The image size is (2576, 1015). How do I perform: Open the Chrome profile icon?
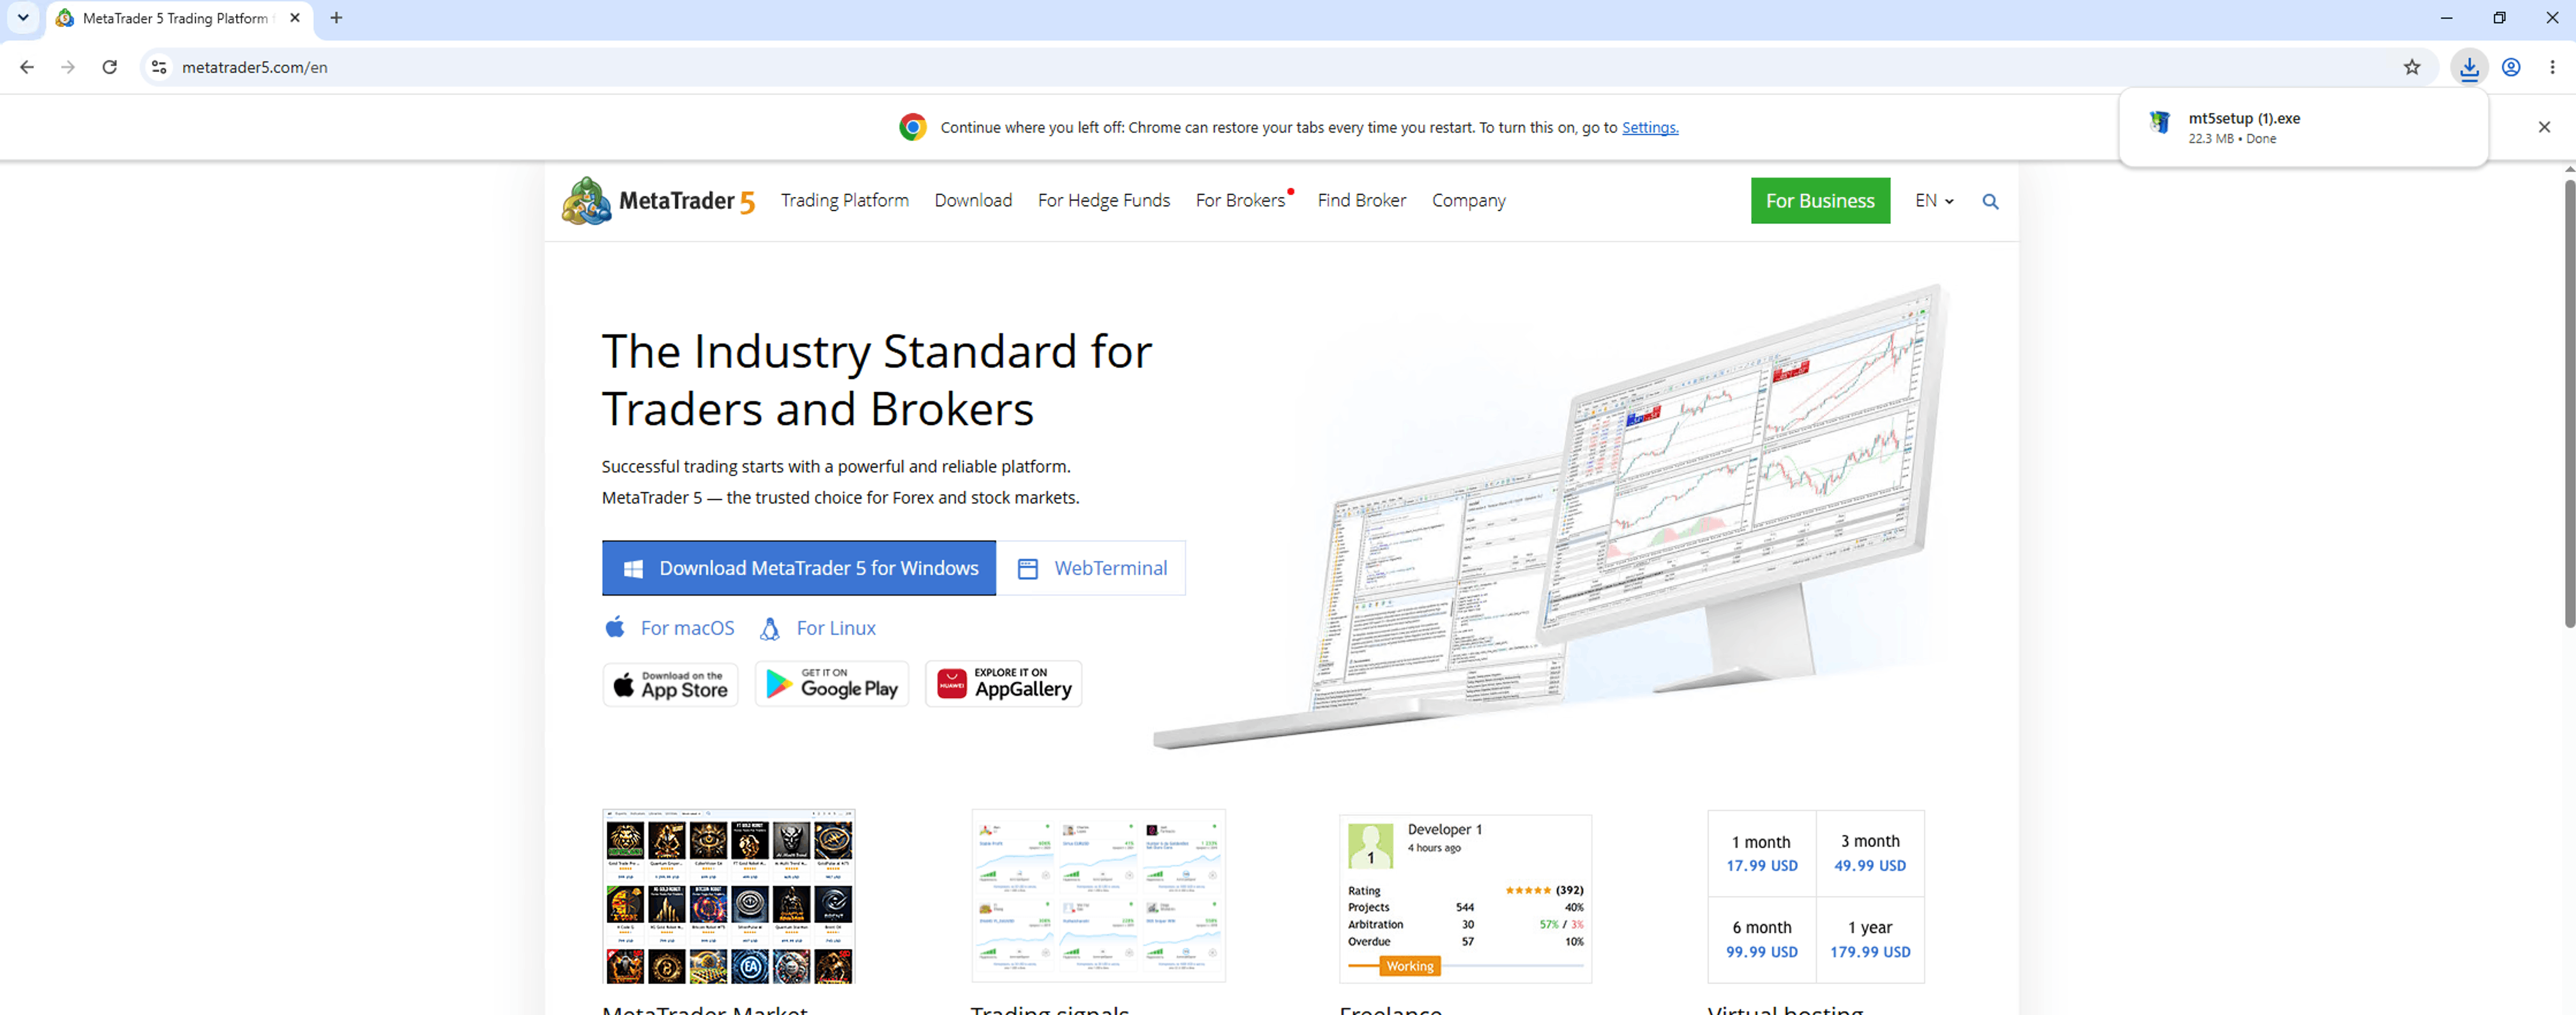(x=2511, y=67)
